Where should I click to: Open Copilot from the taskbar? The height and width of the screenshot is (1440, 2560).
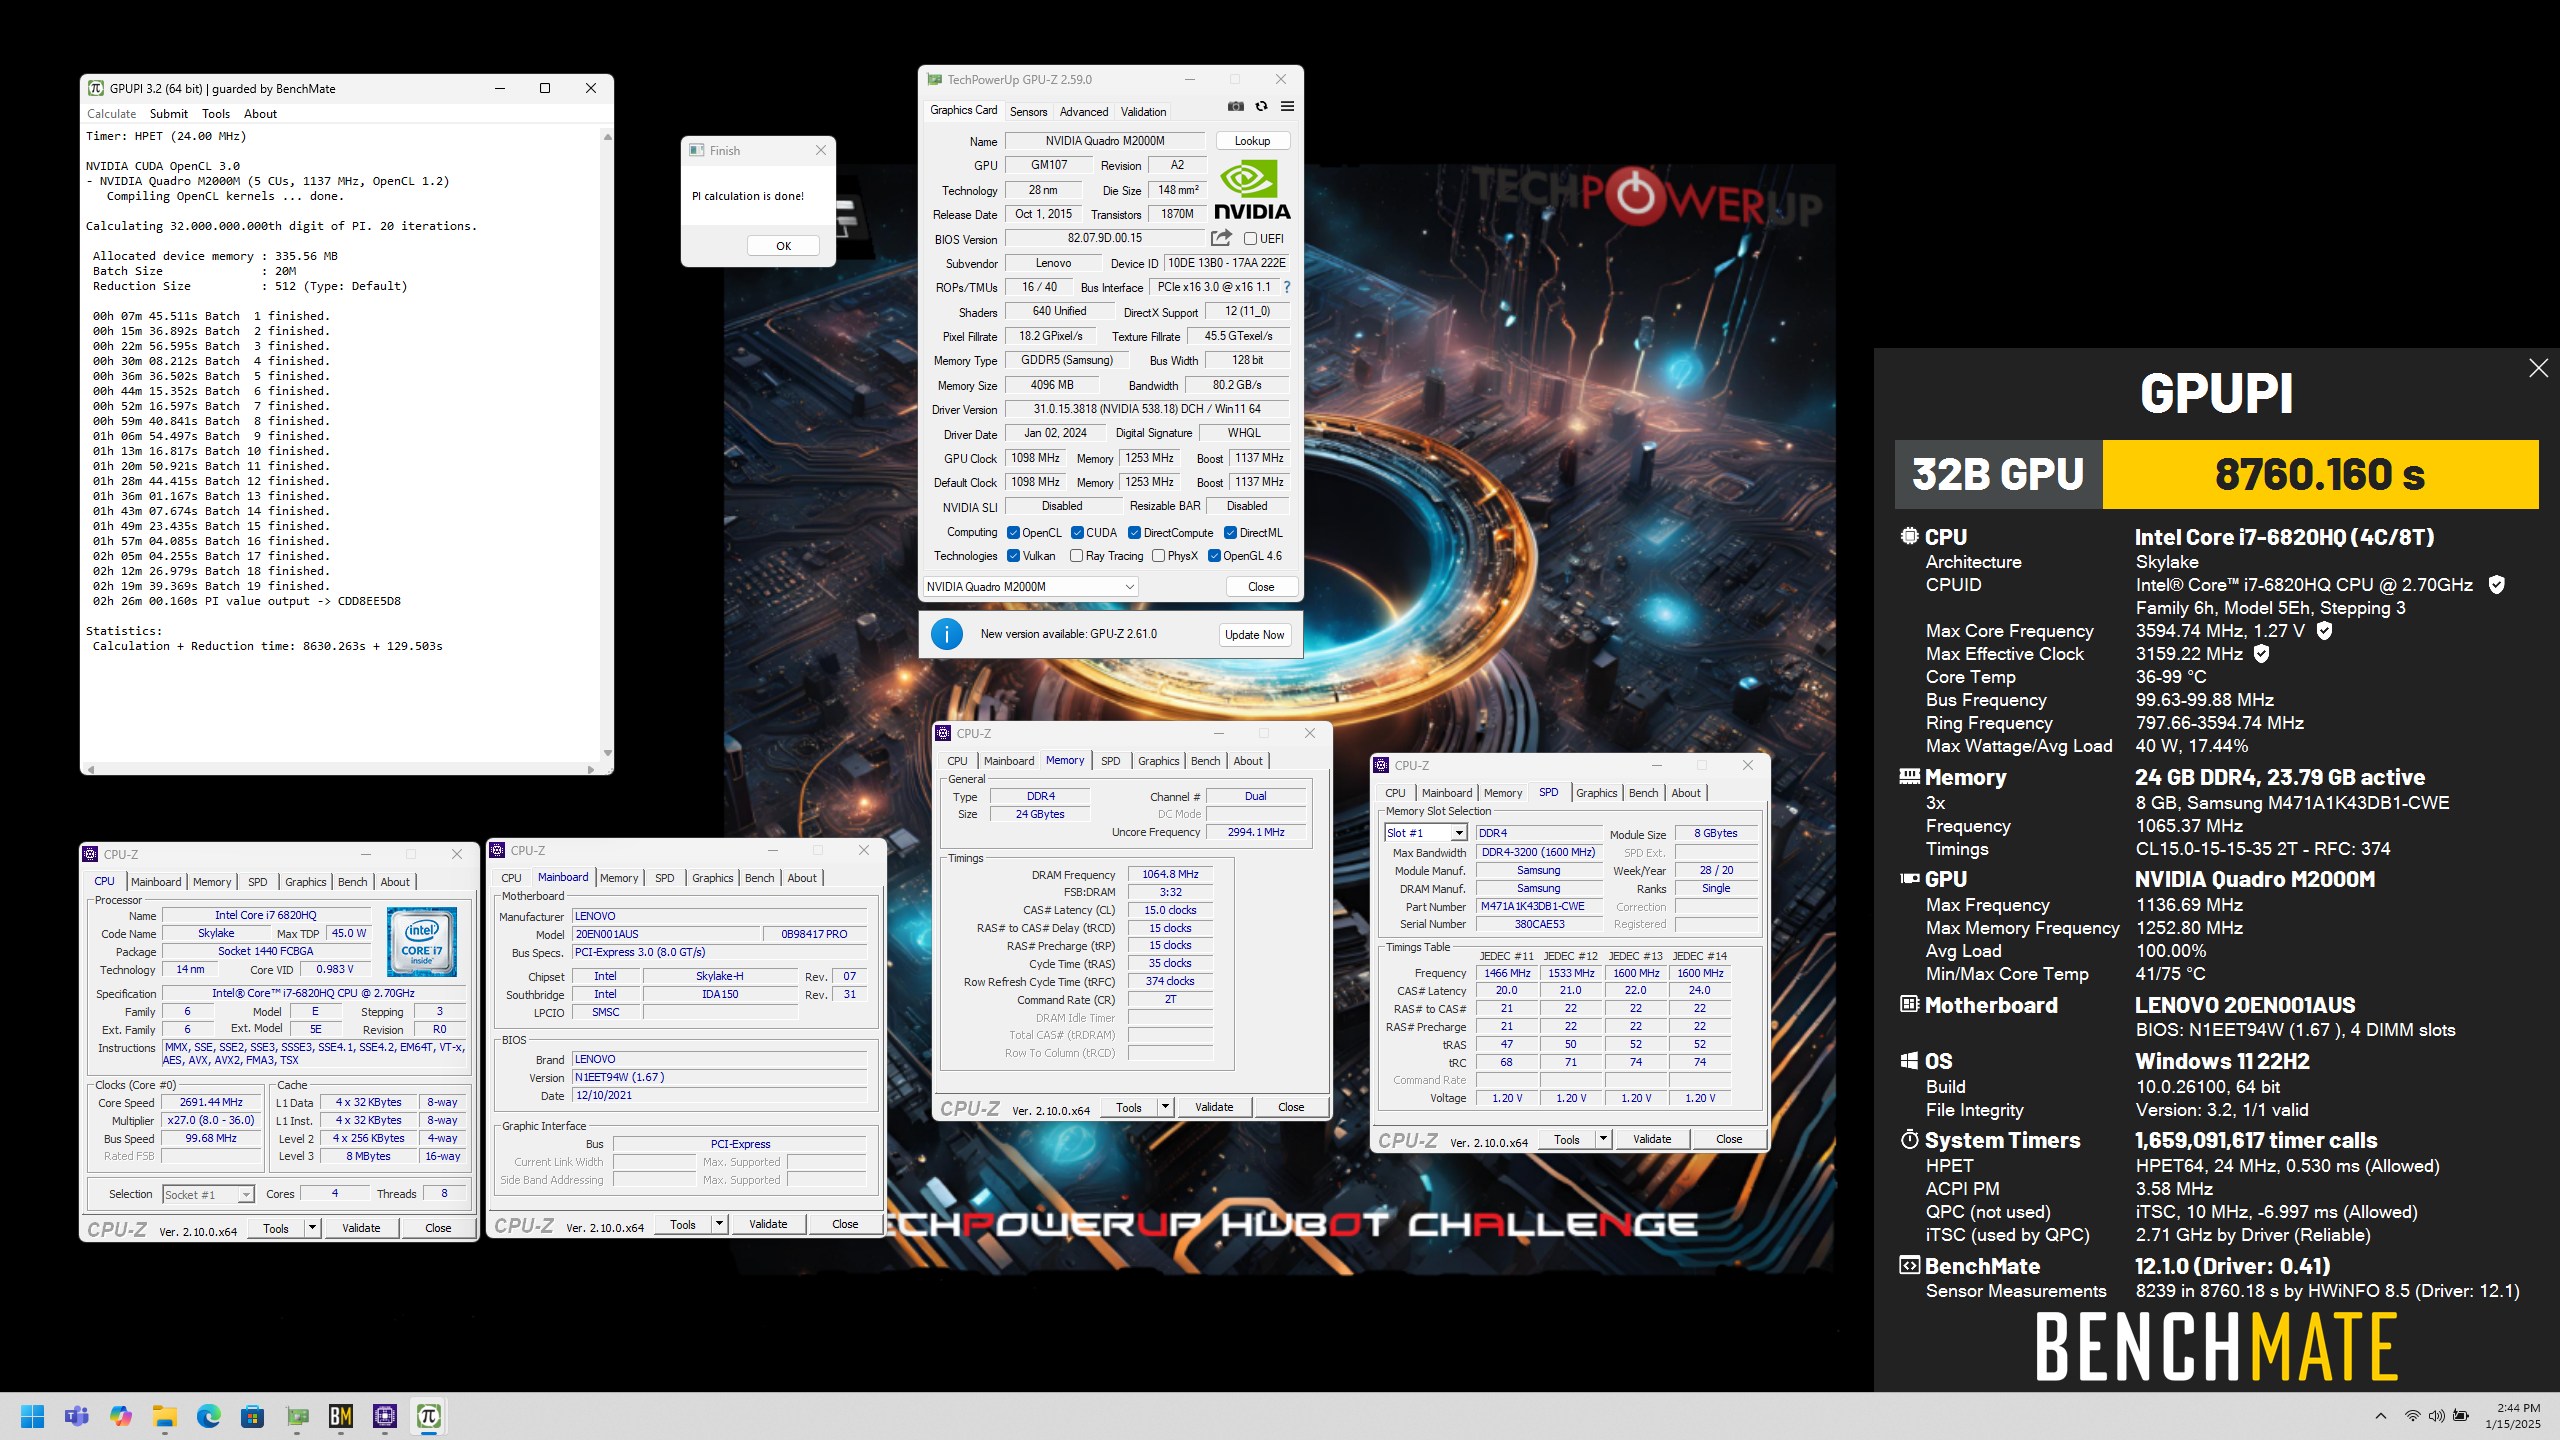(x=121, y=1416)
